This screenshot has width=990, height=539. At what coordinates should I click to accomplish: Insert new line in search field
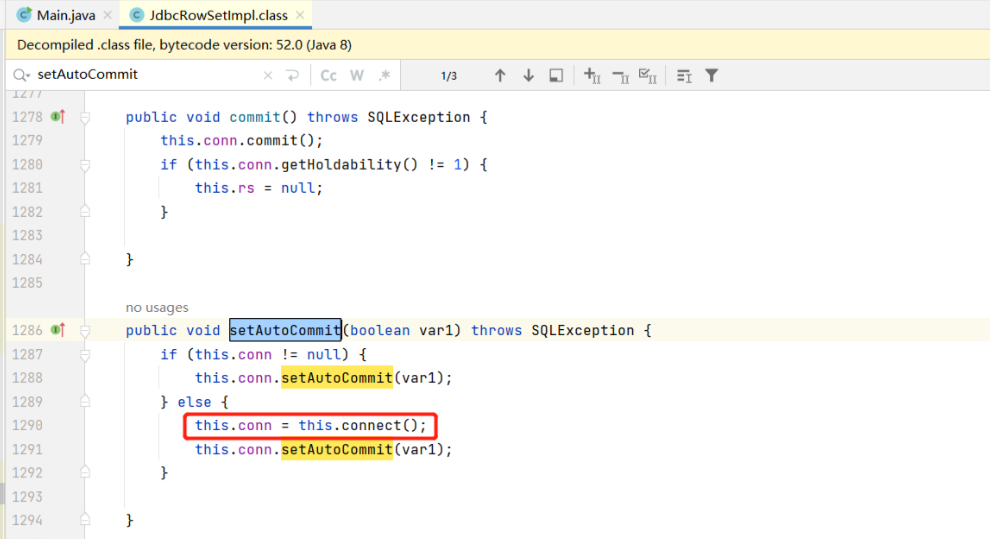292,76
